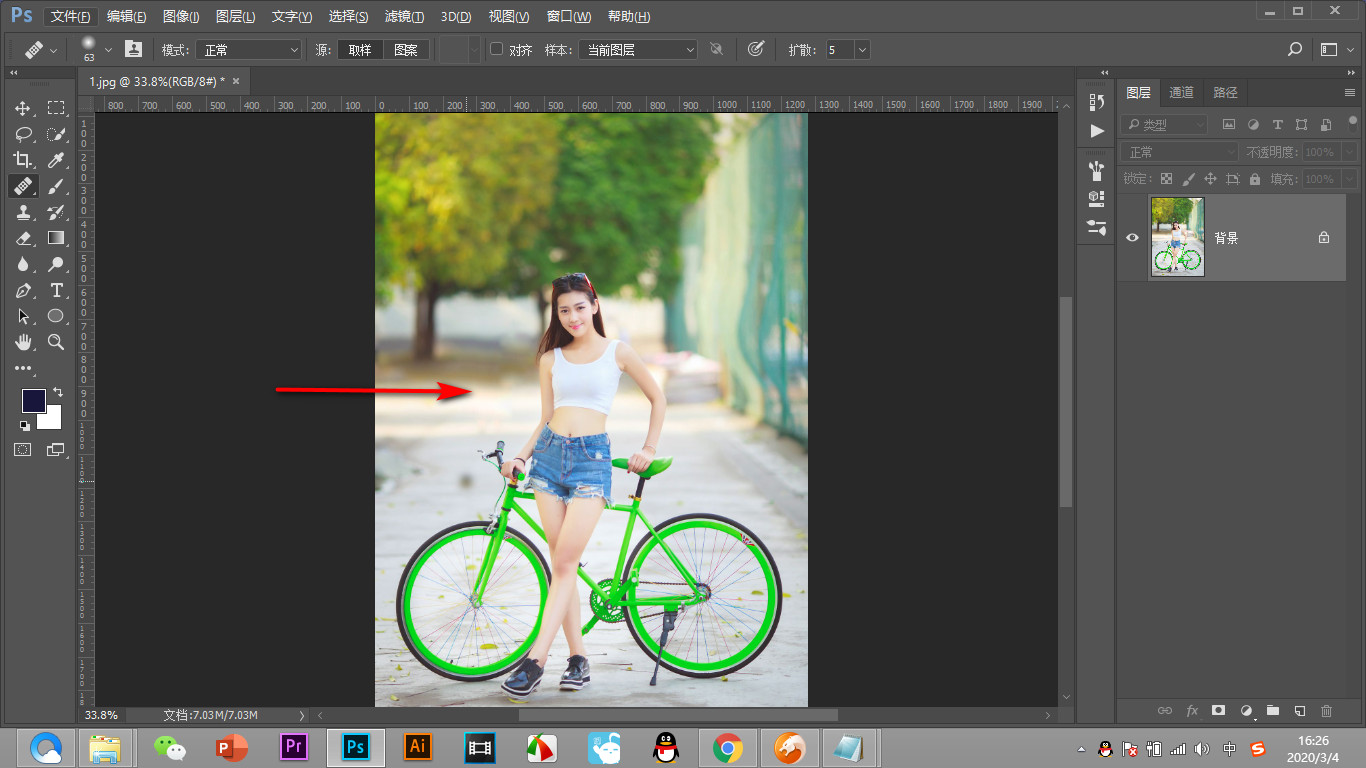
Task: Switch to the 路径 tab
Action: pos(1226,92)
